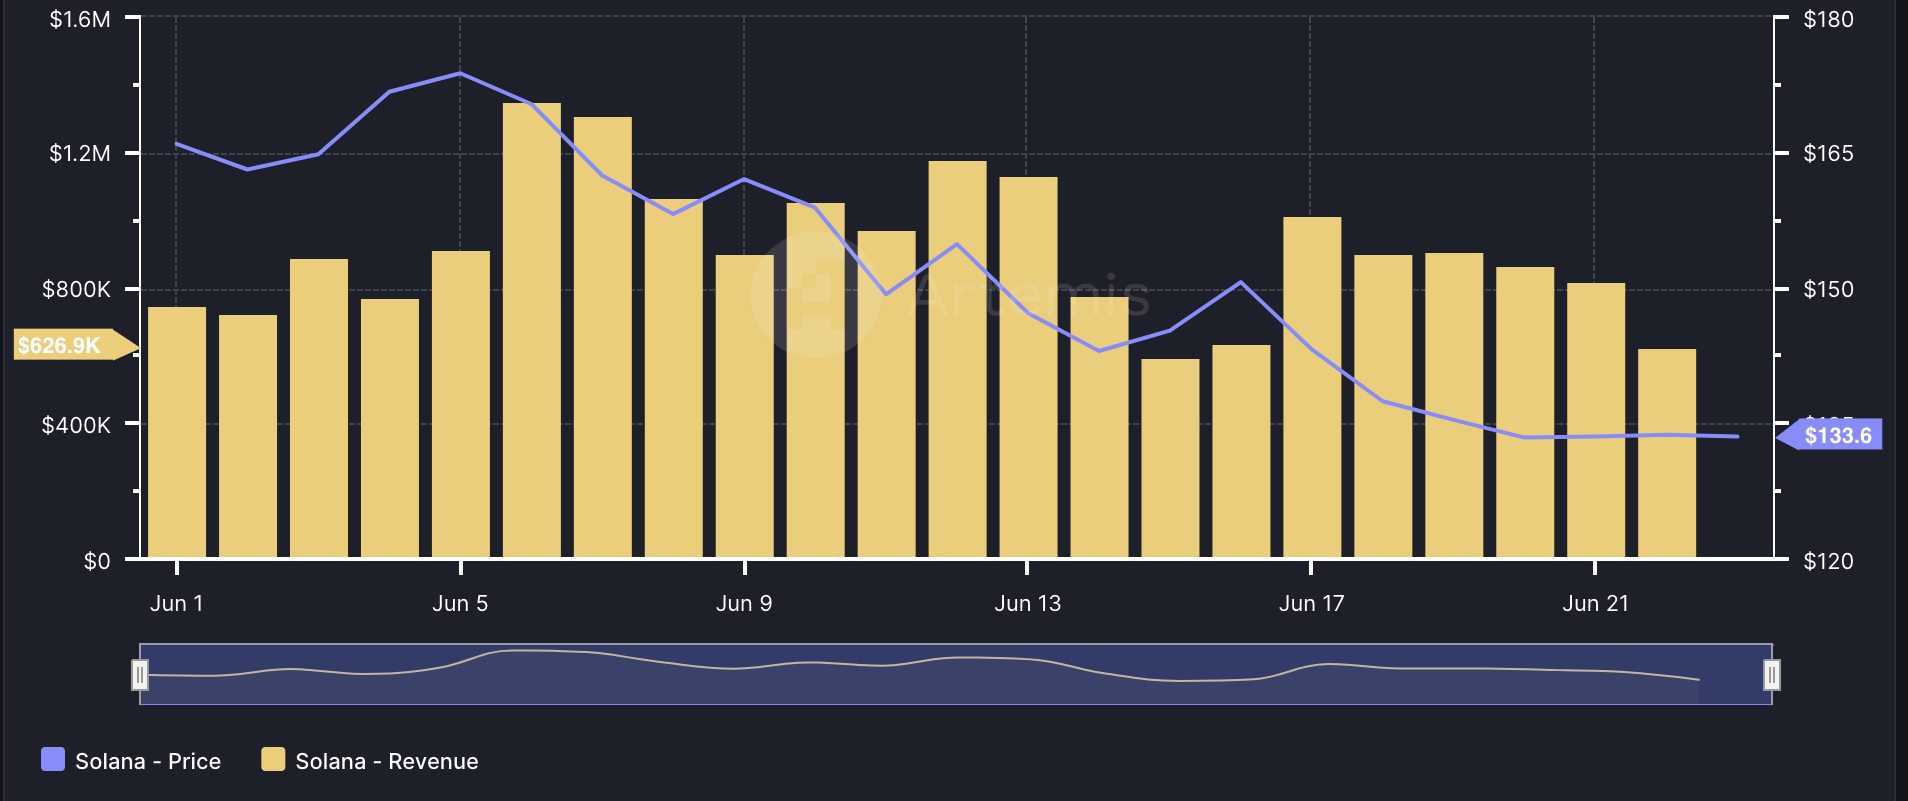Click the range navigator selected area
The width and height of the screenshot is (1908, 801).
(956, 674)
